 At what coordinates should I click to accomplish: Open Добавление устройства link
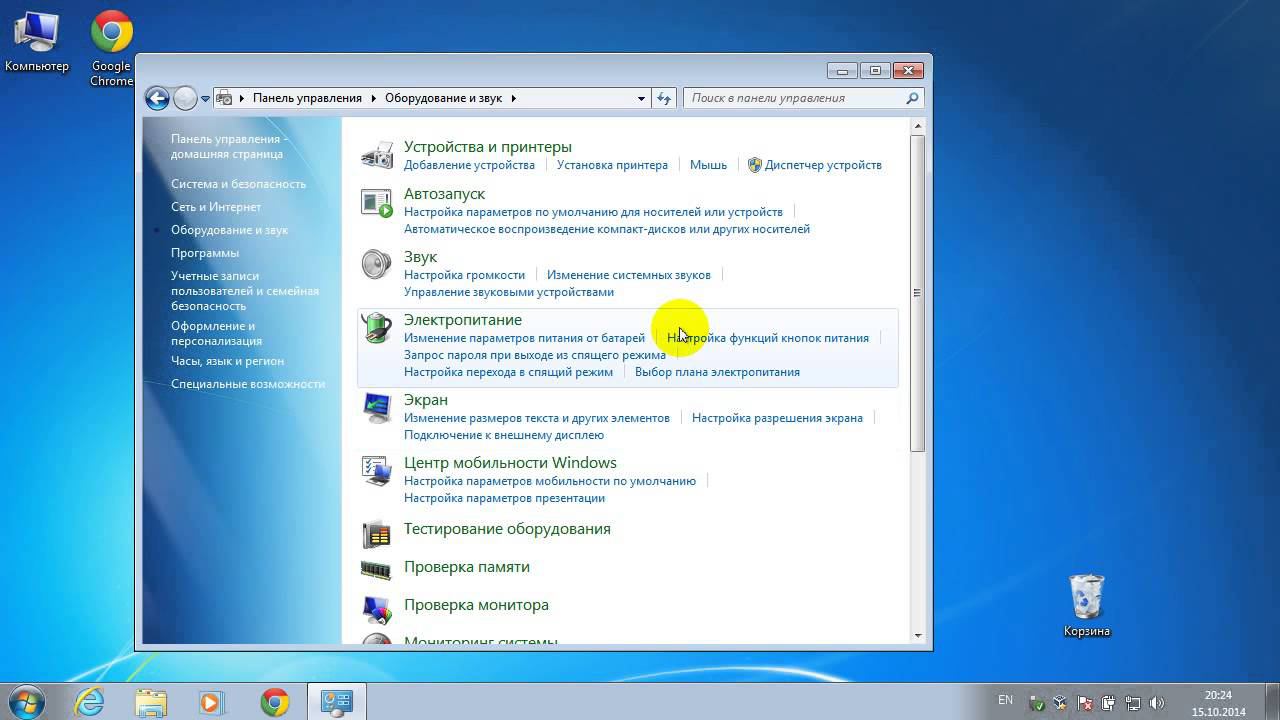(x=469, y=165)
